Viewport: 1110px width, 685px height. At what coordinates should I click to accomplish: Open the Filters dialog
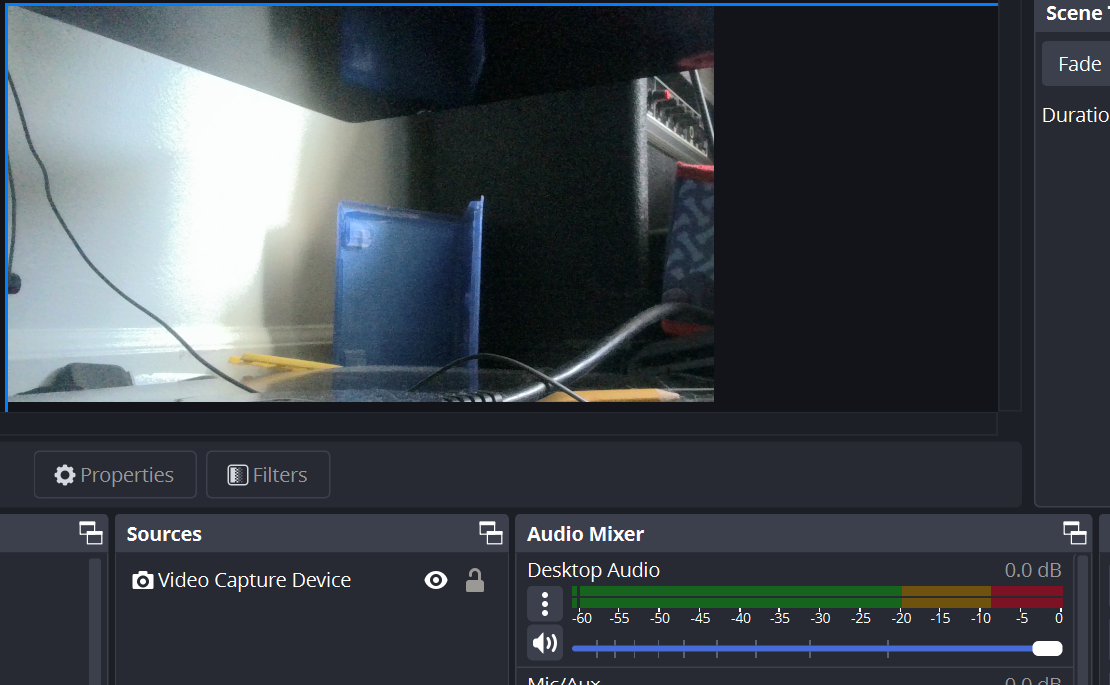[x=268, y=475]
